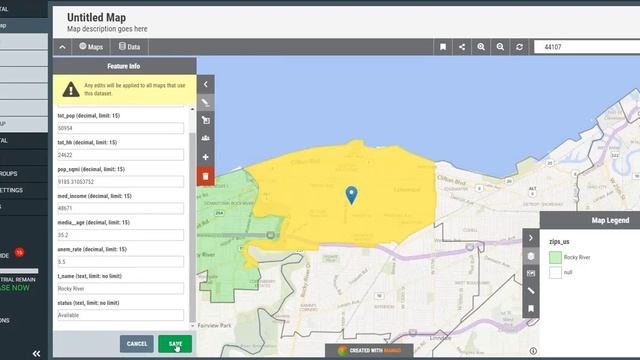Viewport: 640px width, 360px height.
Task: Click the scroll up arrow in Feature Info
Action: 192,109
